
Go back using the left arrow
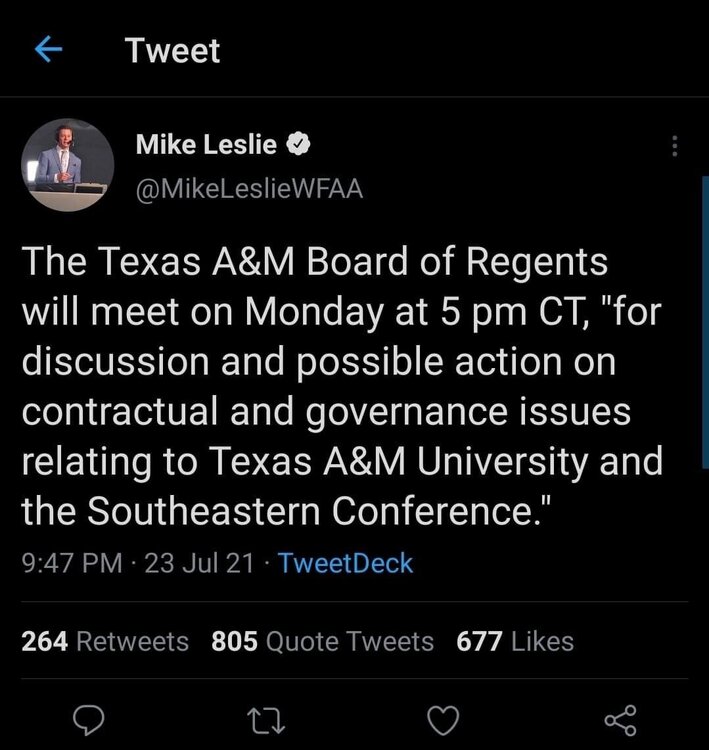pyautogui.click(x=48, y=51)
